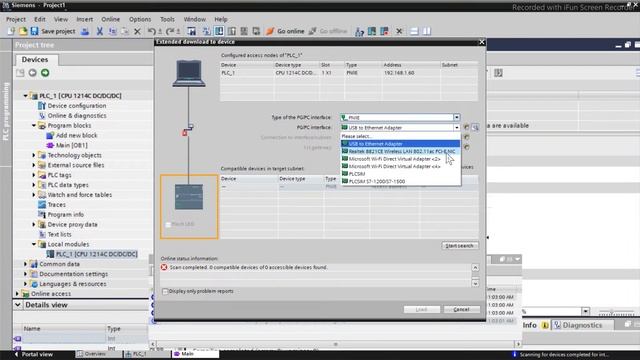The width and height of the screenshot is (640, 360).
Task: Select PLC_1 row in configured access nodes
Action: coord(349,73)
